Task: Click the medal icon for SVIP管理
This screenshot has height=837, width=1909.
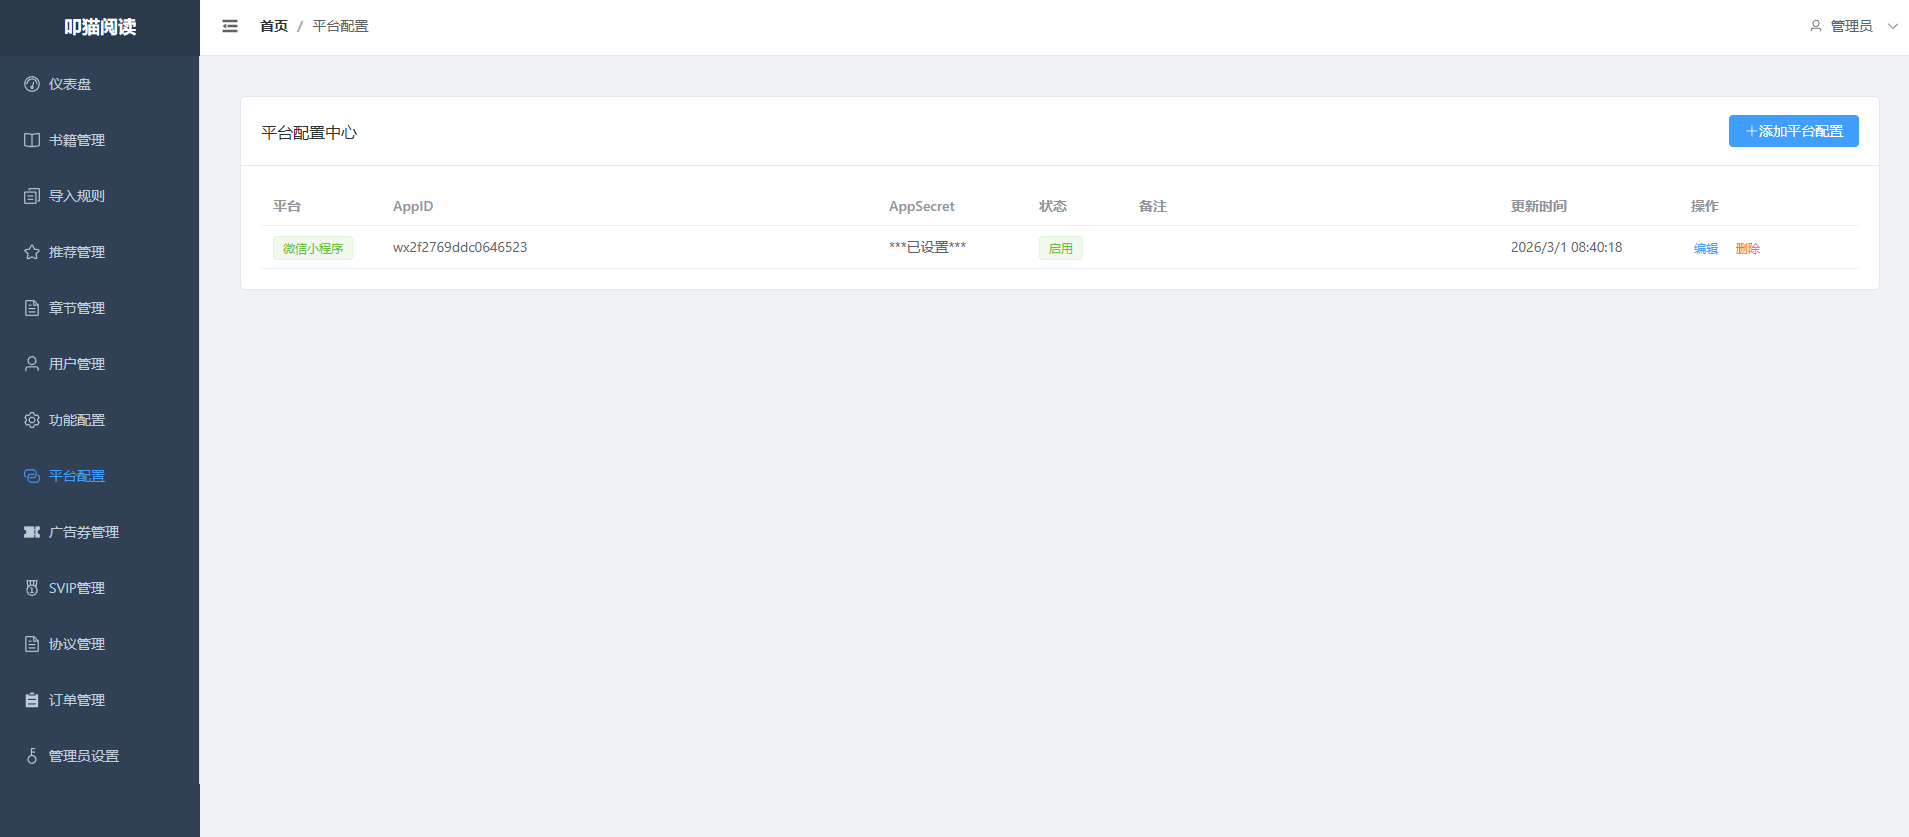Action: 32,588
